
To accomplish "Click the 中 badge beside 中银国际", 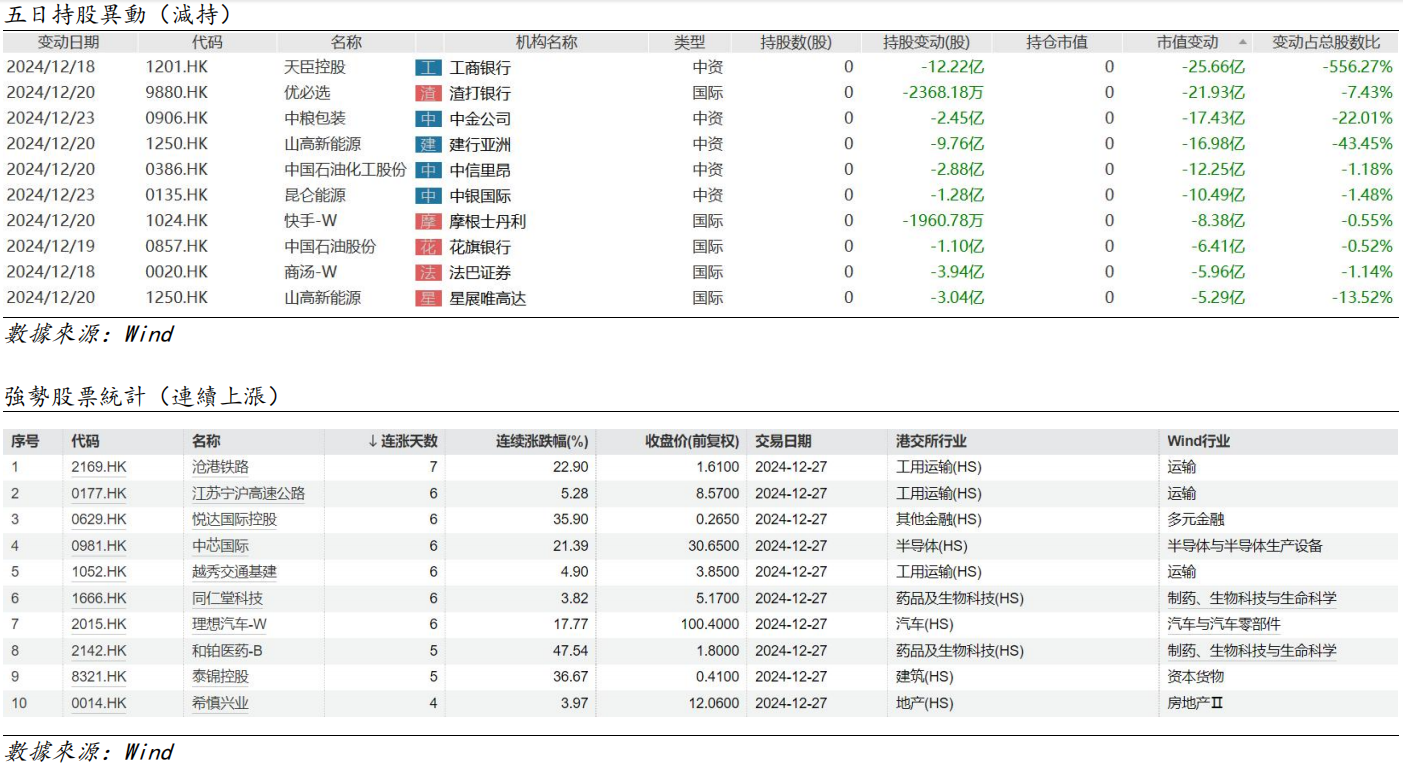I will coord(428,196).
